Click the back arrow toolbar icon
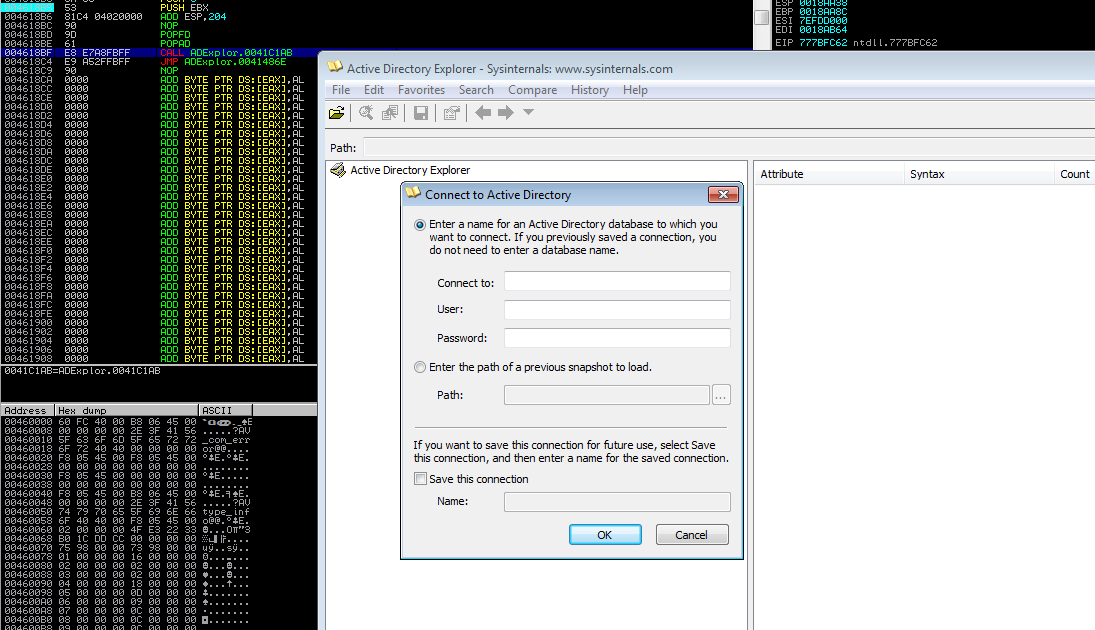This screenshot has height=630, width=1095. (483, 113)
